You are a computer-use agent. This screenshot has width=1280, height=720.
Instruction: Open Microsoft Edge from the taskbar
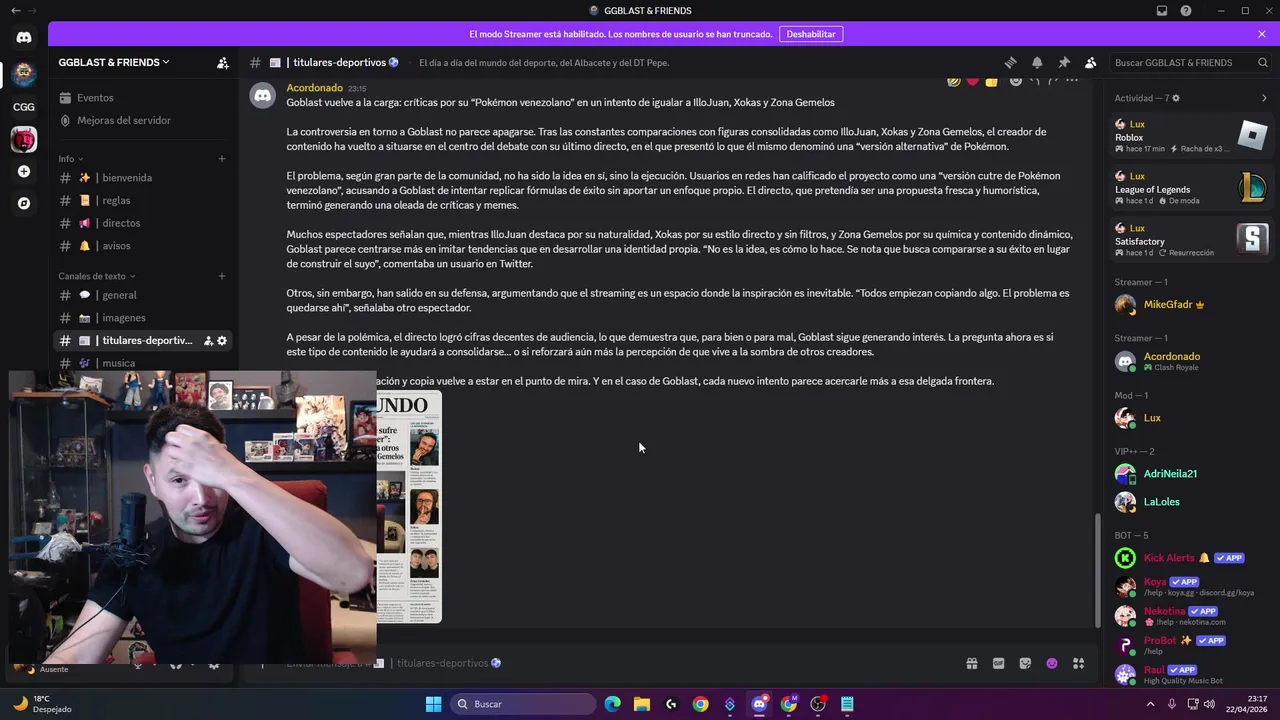pyautogui.click(x=612, y=704)
